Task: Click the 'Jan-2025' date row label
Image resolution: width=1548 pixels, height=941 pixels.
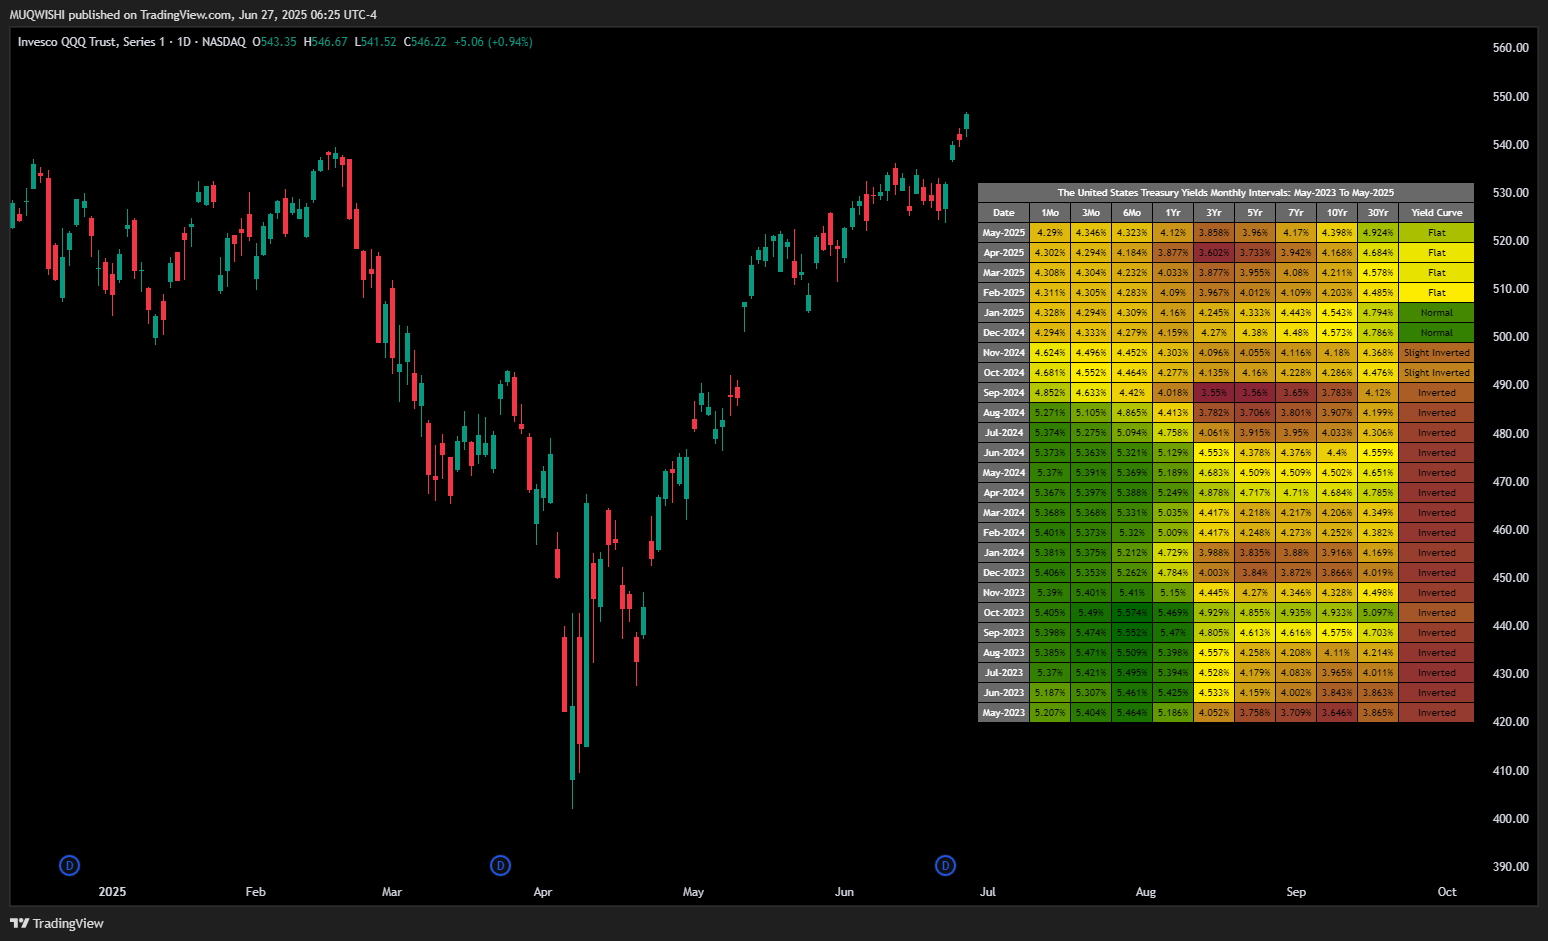Action: 1004,313
